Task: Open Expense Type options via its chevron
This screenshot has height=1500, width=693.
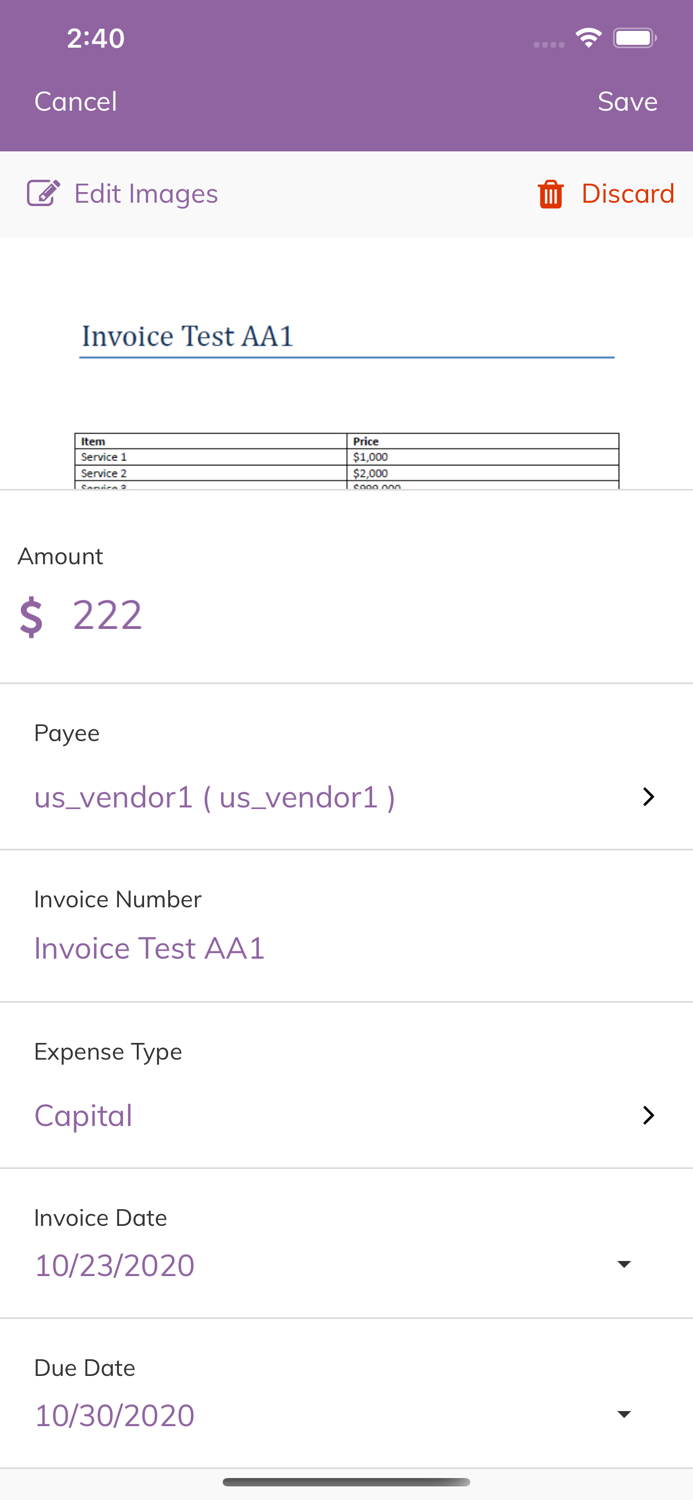Action: tap(649, 1115)
